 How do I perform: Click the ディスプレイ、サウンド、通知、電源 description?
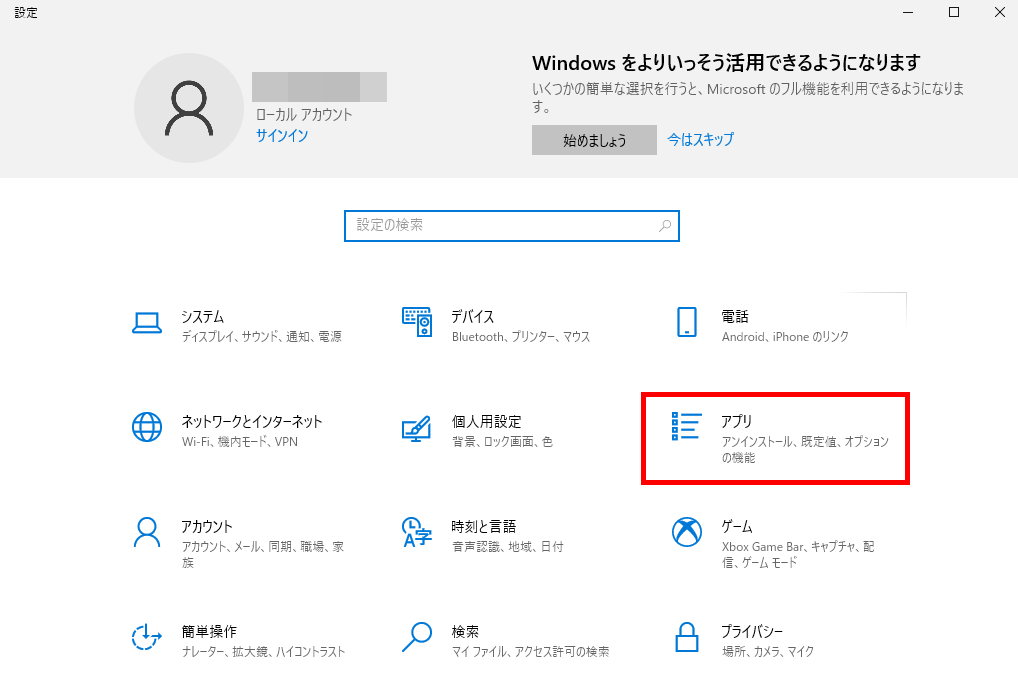click(x=262, y=336)
